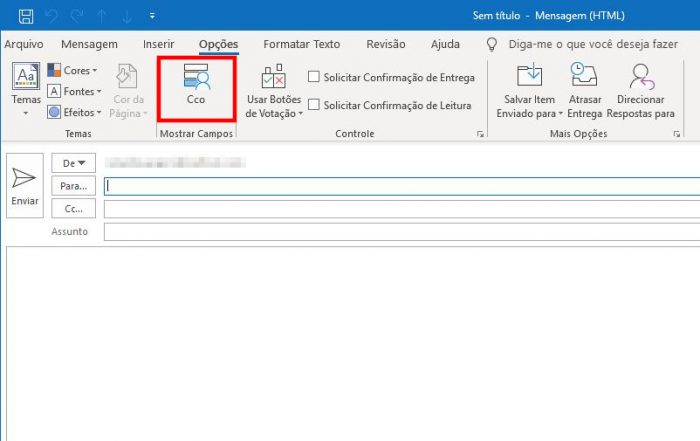Click the Previous Item up arrow

tap(102, 17)
